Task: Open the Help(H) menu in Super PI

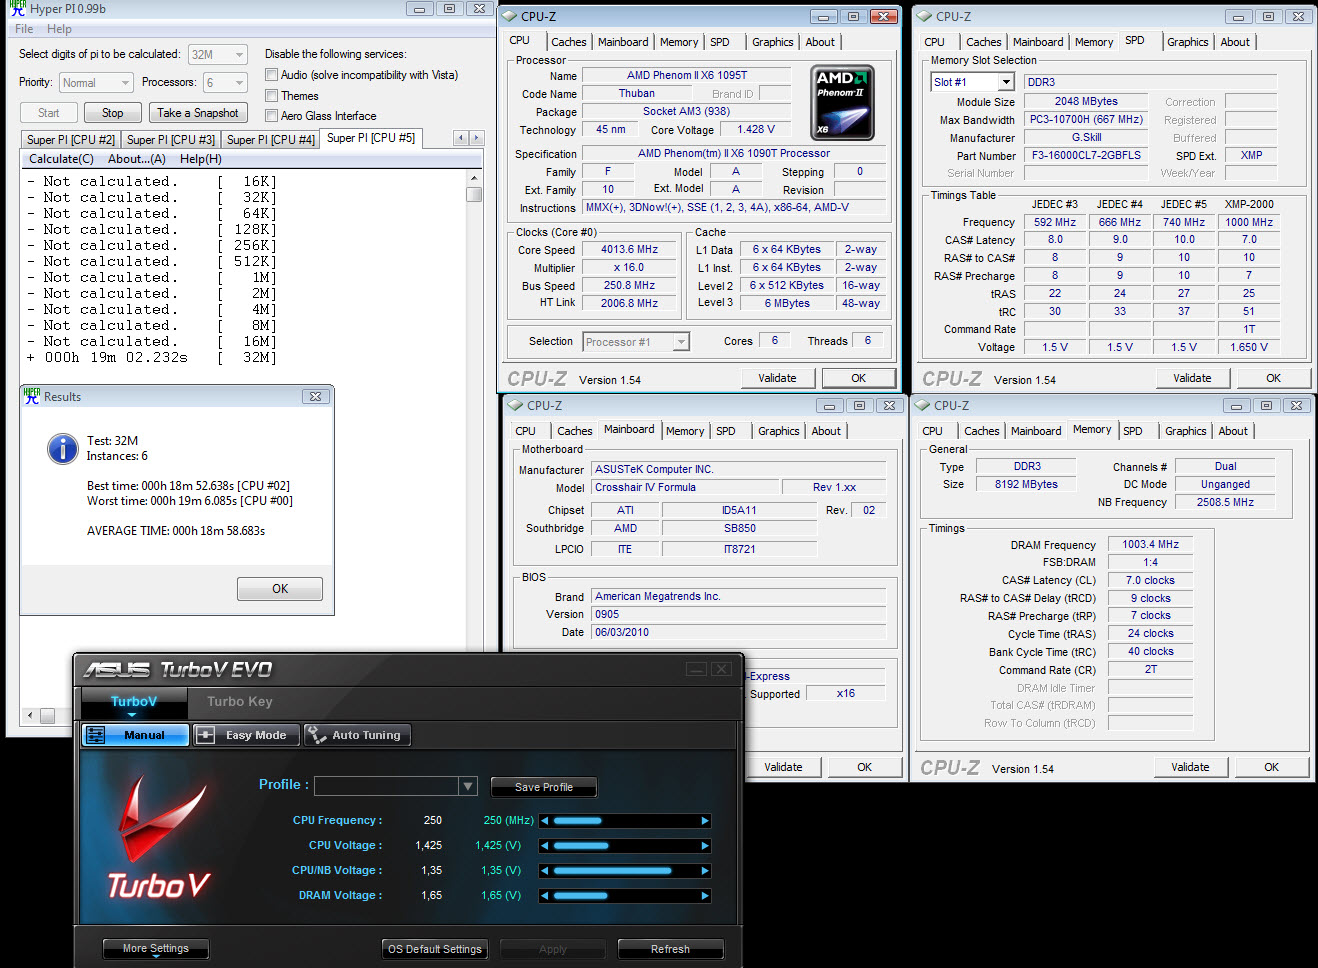Action: [201, 159]
